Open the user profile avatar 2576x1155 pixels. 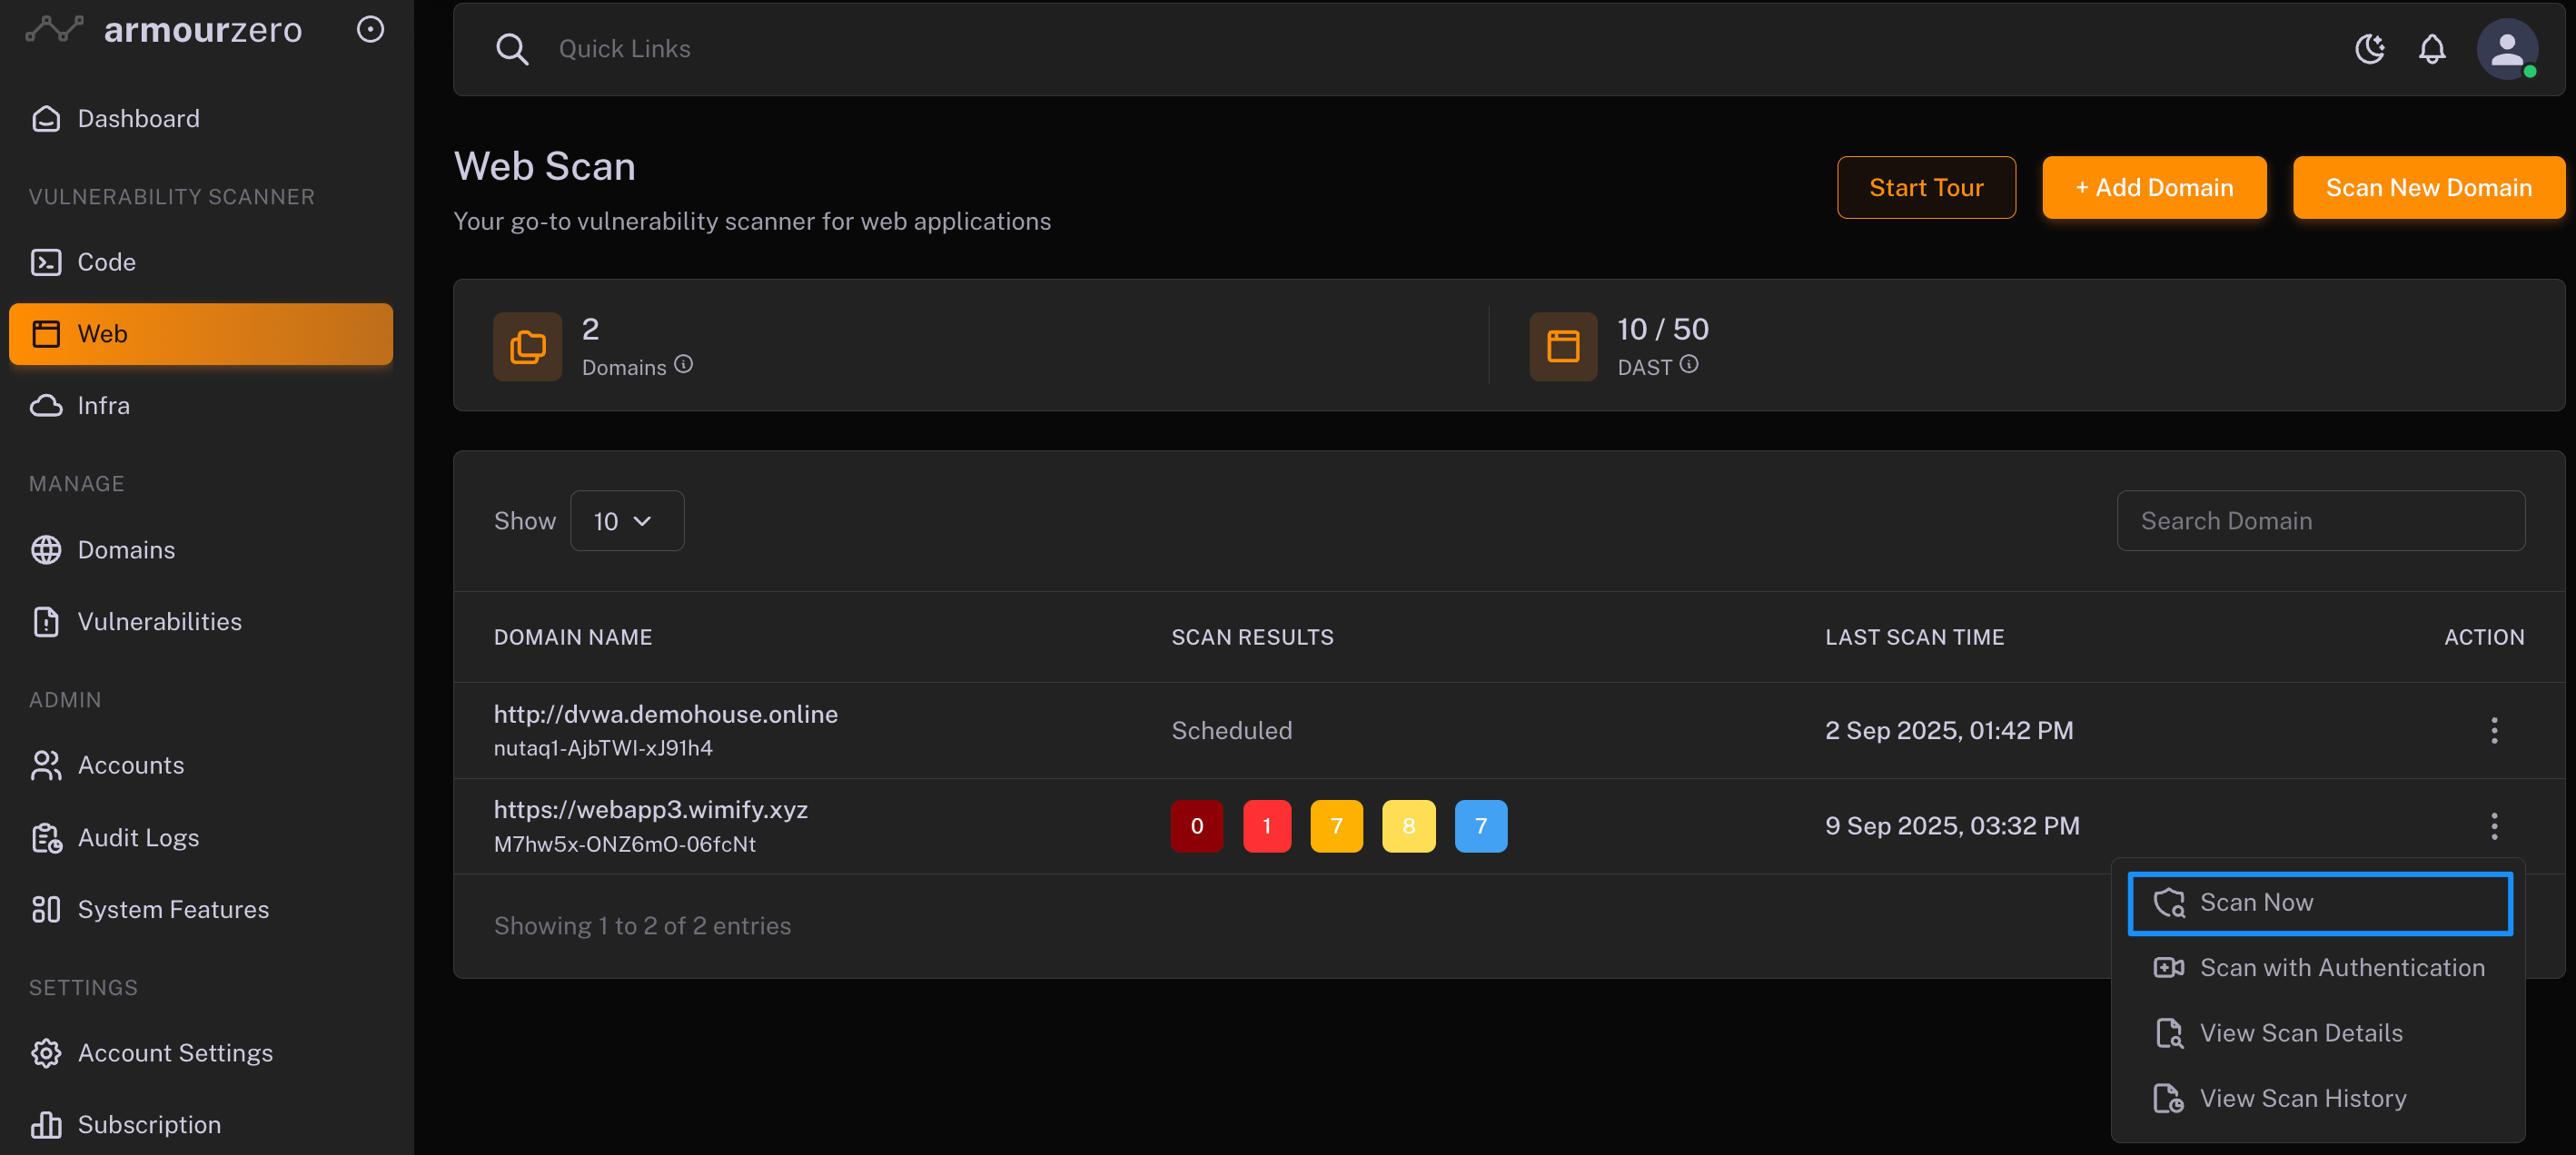[x=2505, y=48]
